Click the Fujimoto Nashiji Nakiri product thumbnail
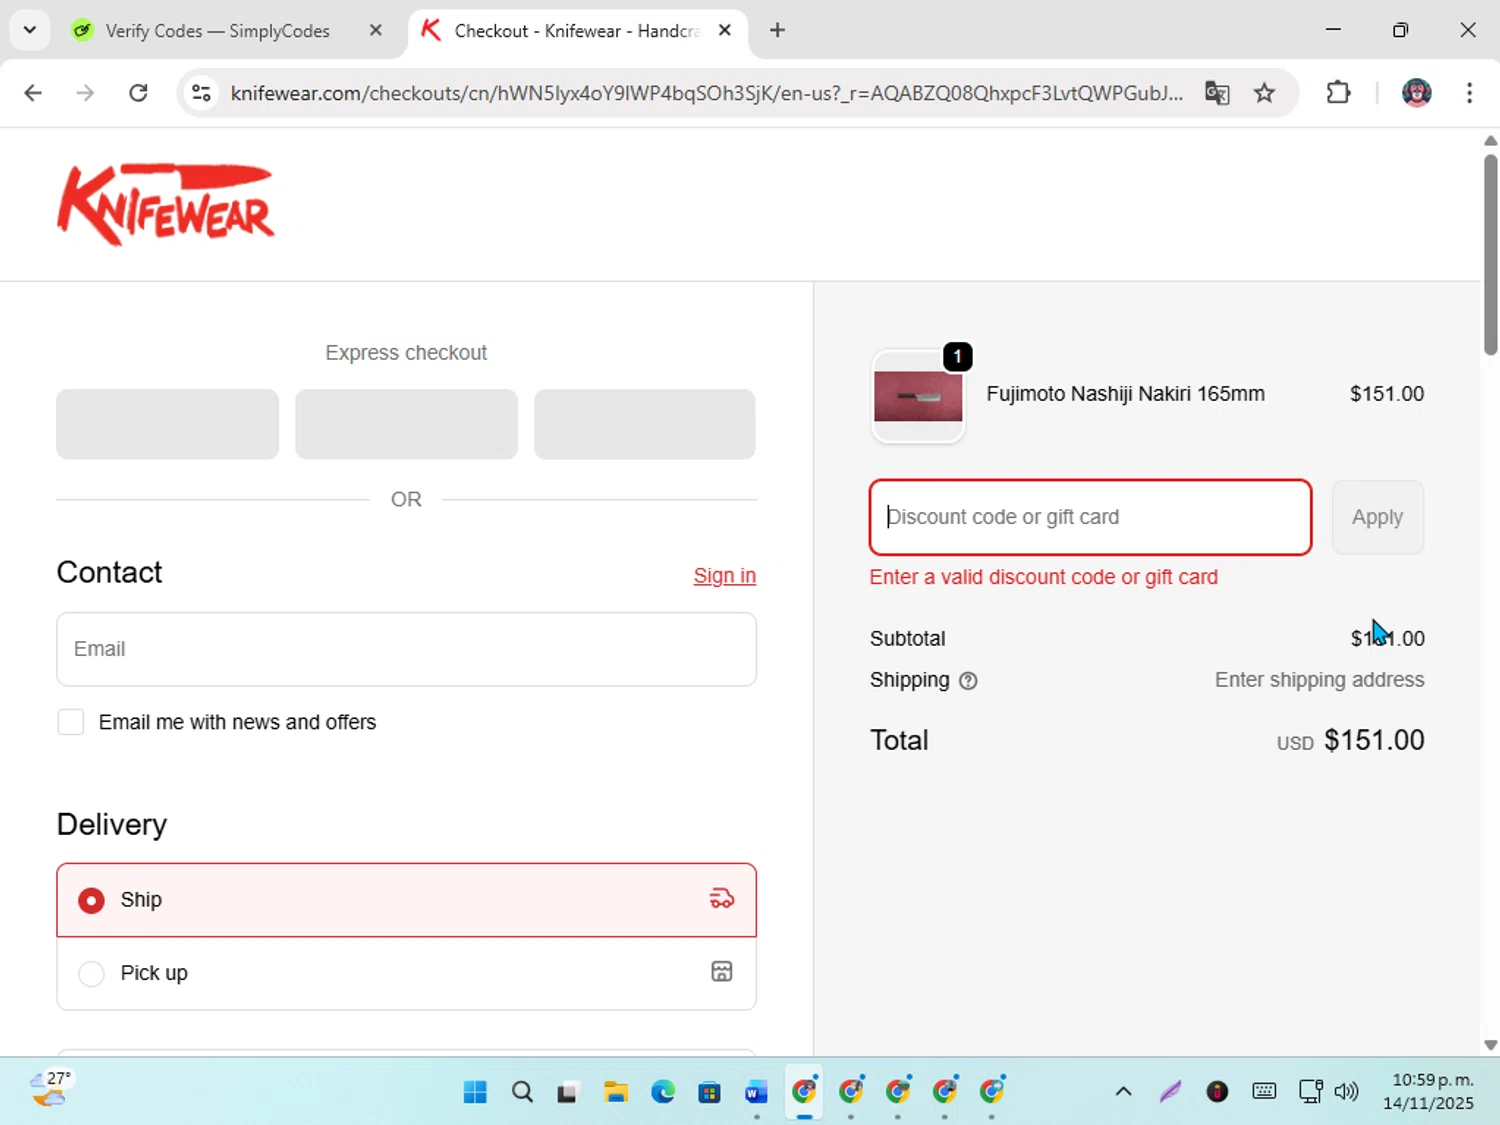 tap(918, 396)
